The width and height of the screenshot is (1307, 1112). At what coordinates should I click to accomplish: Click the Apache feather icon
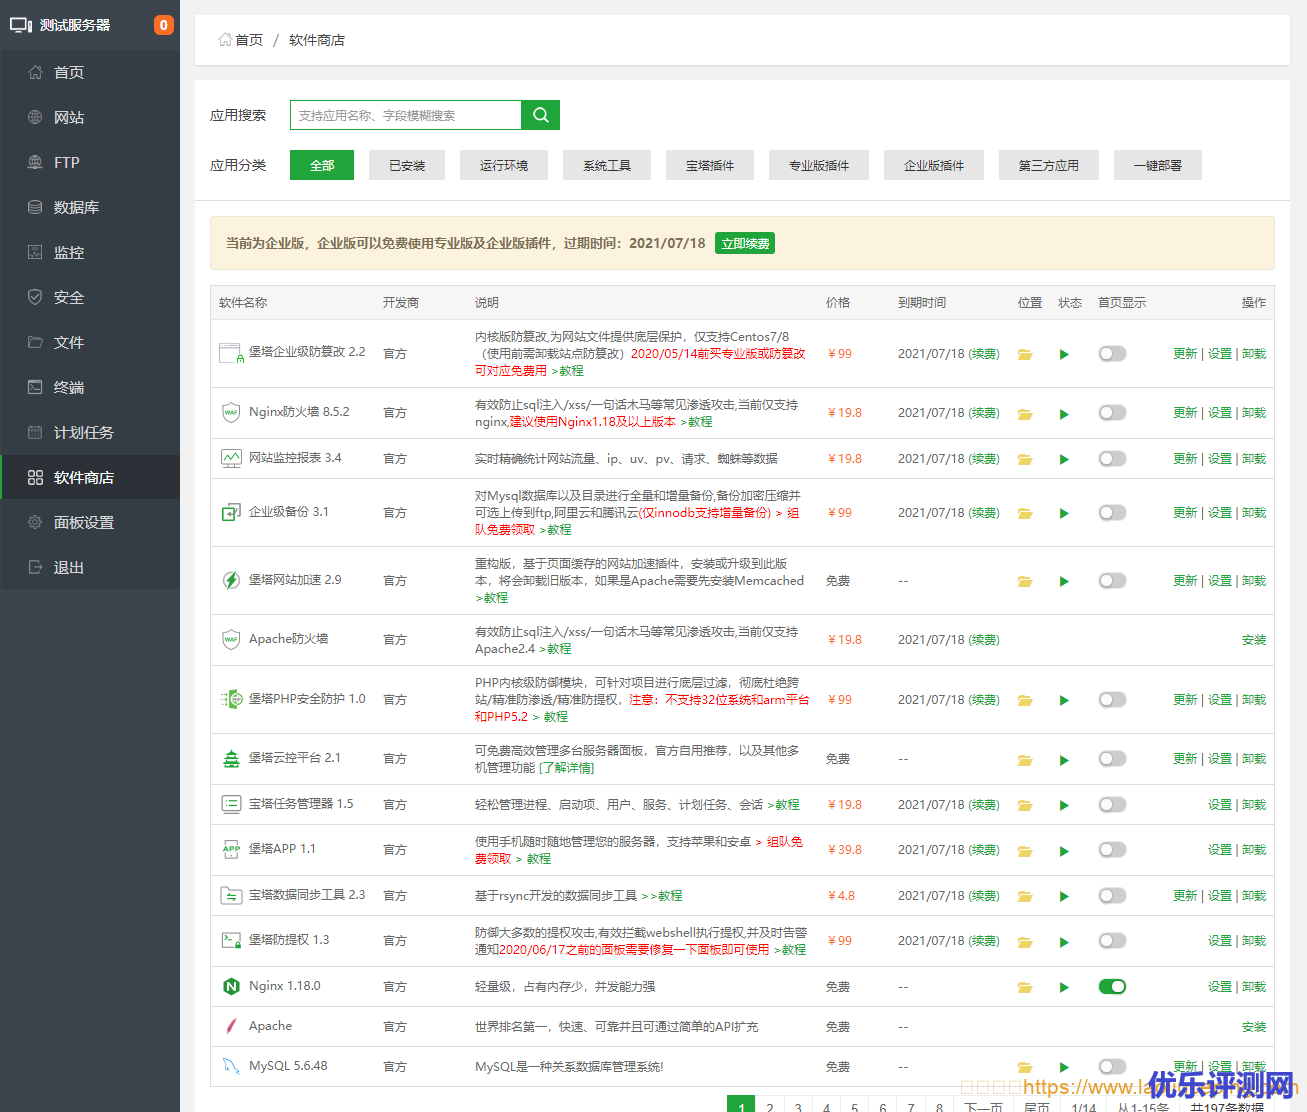[231, 1026]
